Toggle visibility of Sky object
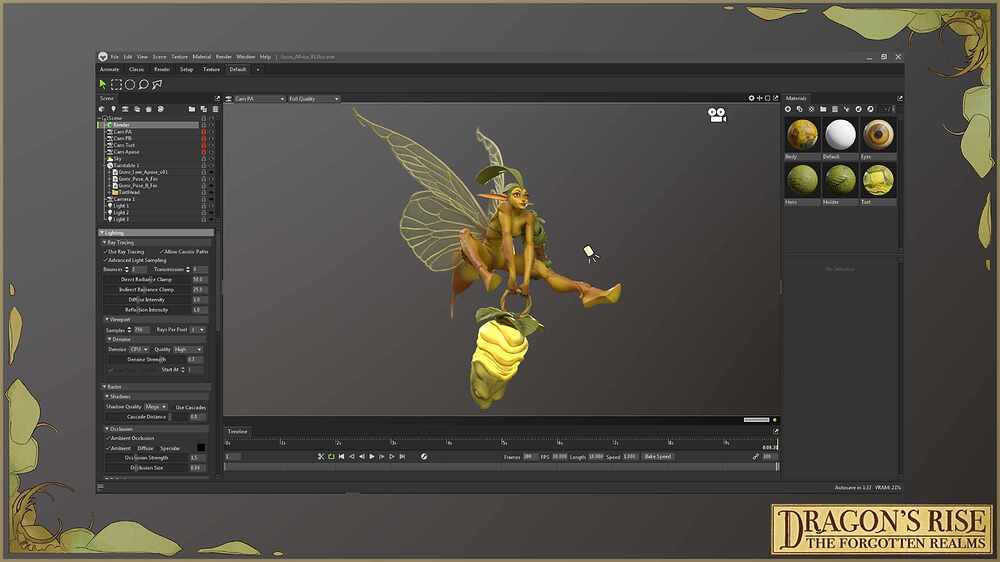Viewport: 1000px width, 562px height. pyautogui.click(x=212, y=158)
